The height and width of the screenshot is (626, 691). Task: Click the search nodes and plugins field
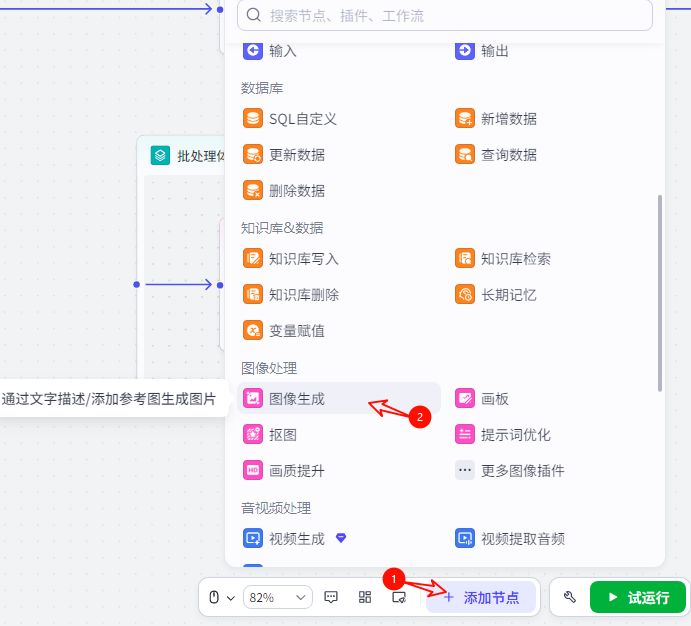pos(445,15)
